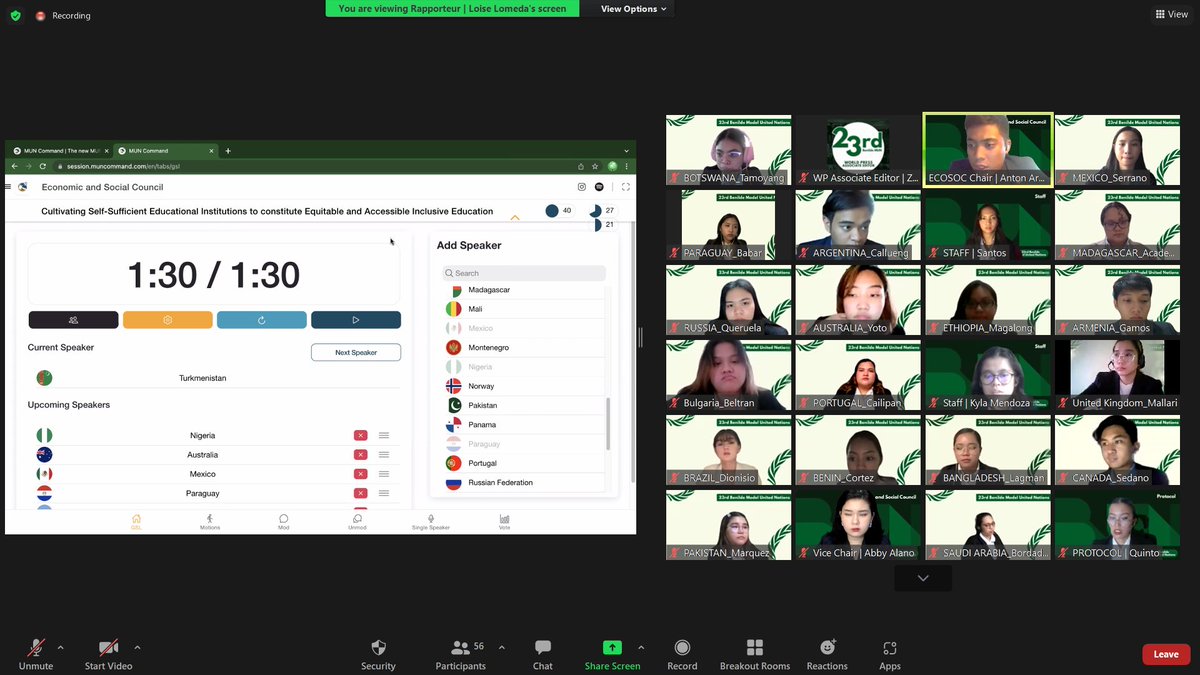This screenshot has height=675, width=1200.
Task: Remove Paraguay from upcoming speakers
Action: [360, 493]
